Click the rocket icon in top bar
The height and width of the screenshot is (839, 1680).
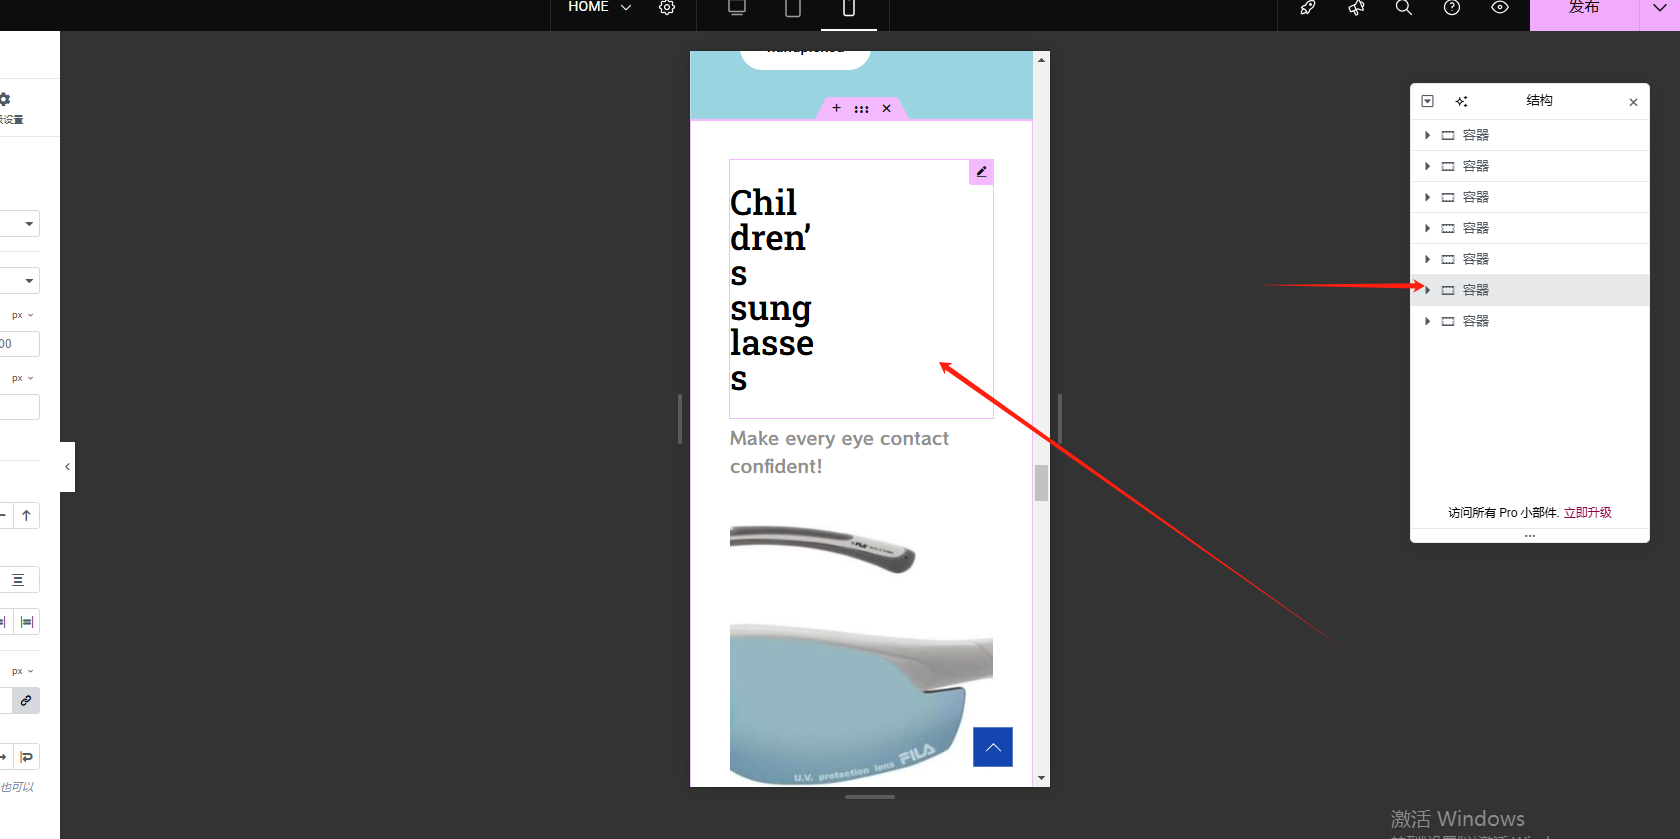point(1307,8)
